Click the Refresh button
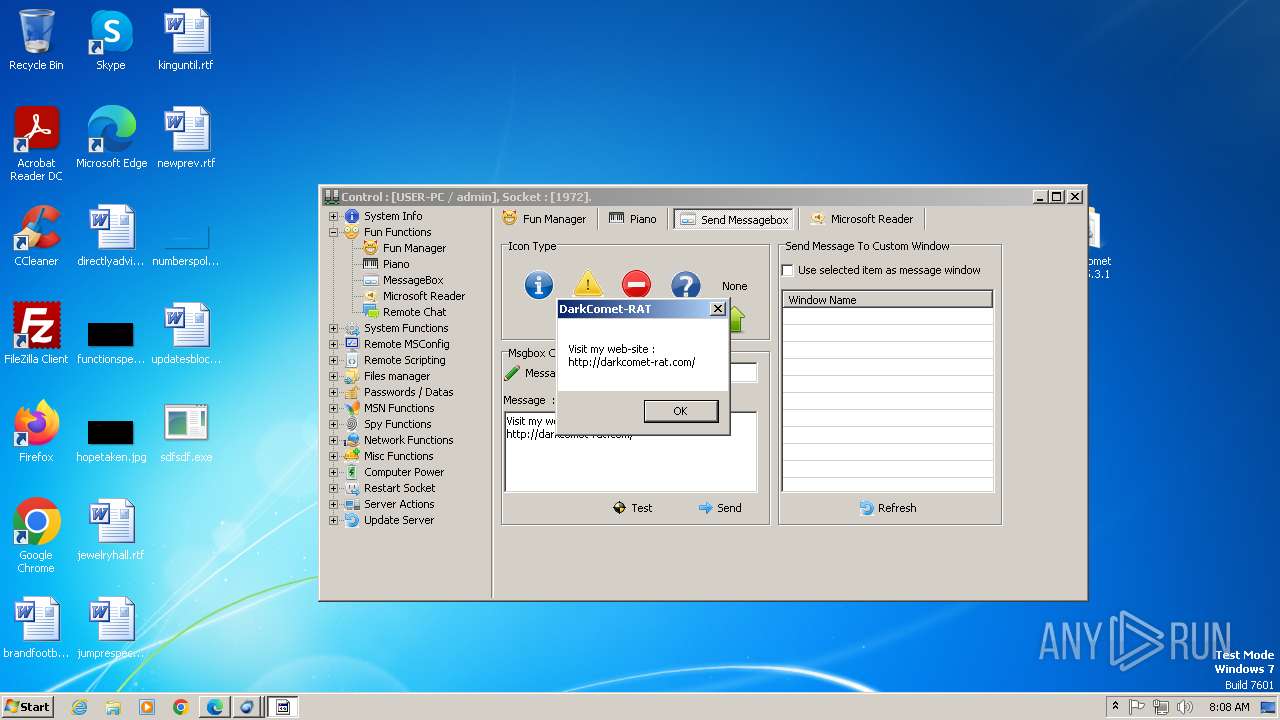This screenshot has height=720, width=1280. (888, 508)
